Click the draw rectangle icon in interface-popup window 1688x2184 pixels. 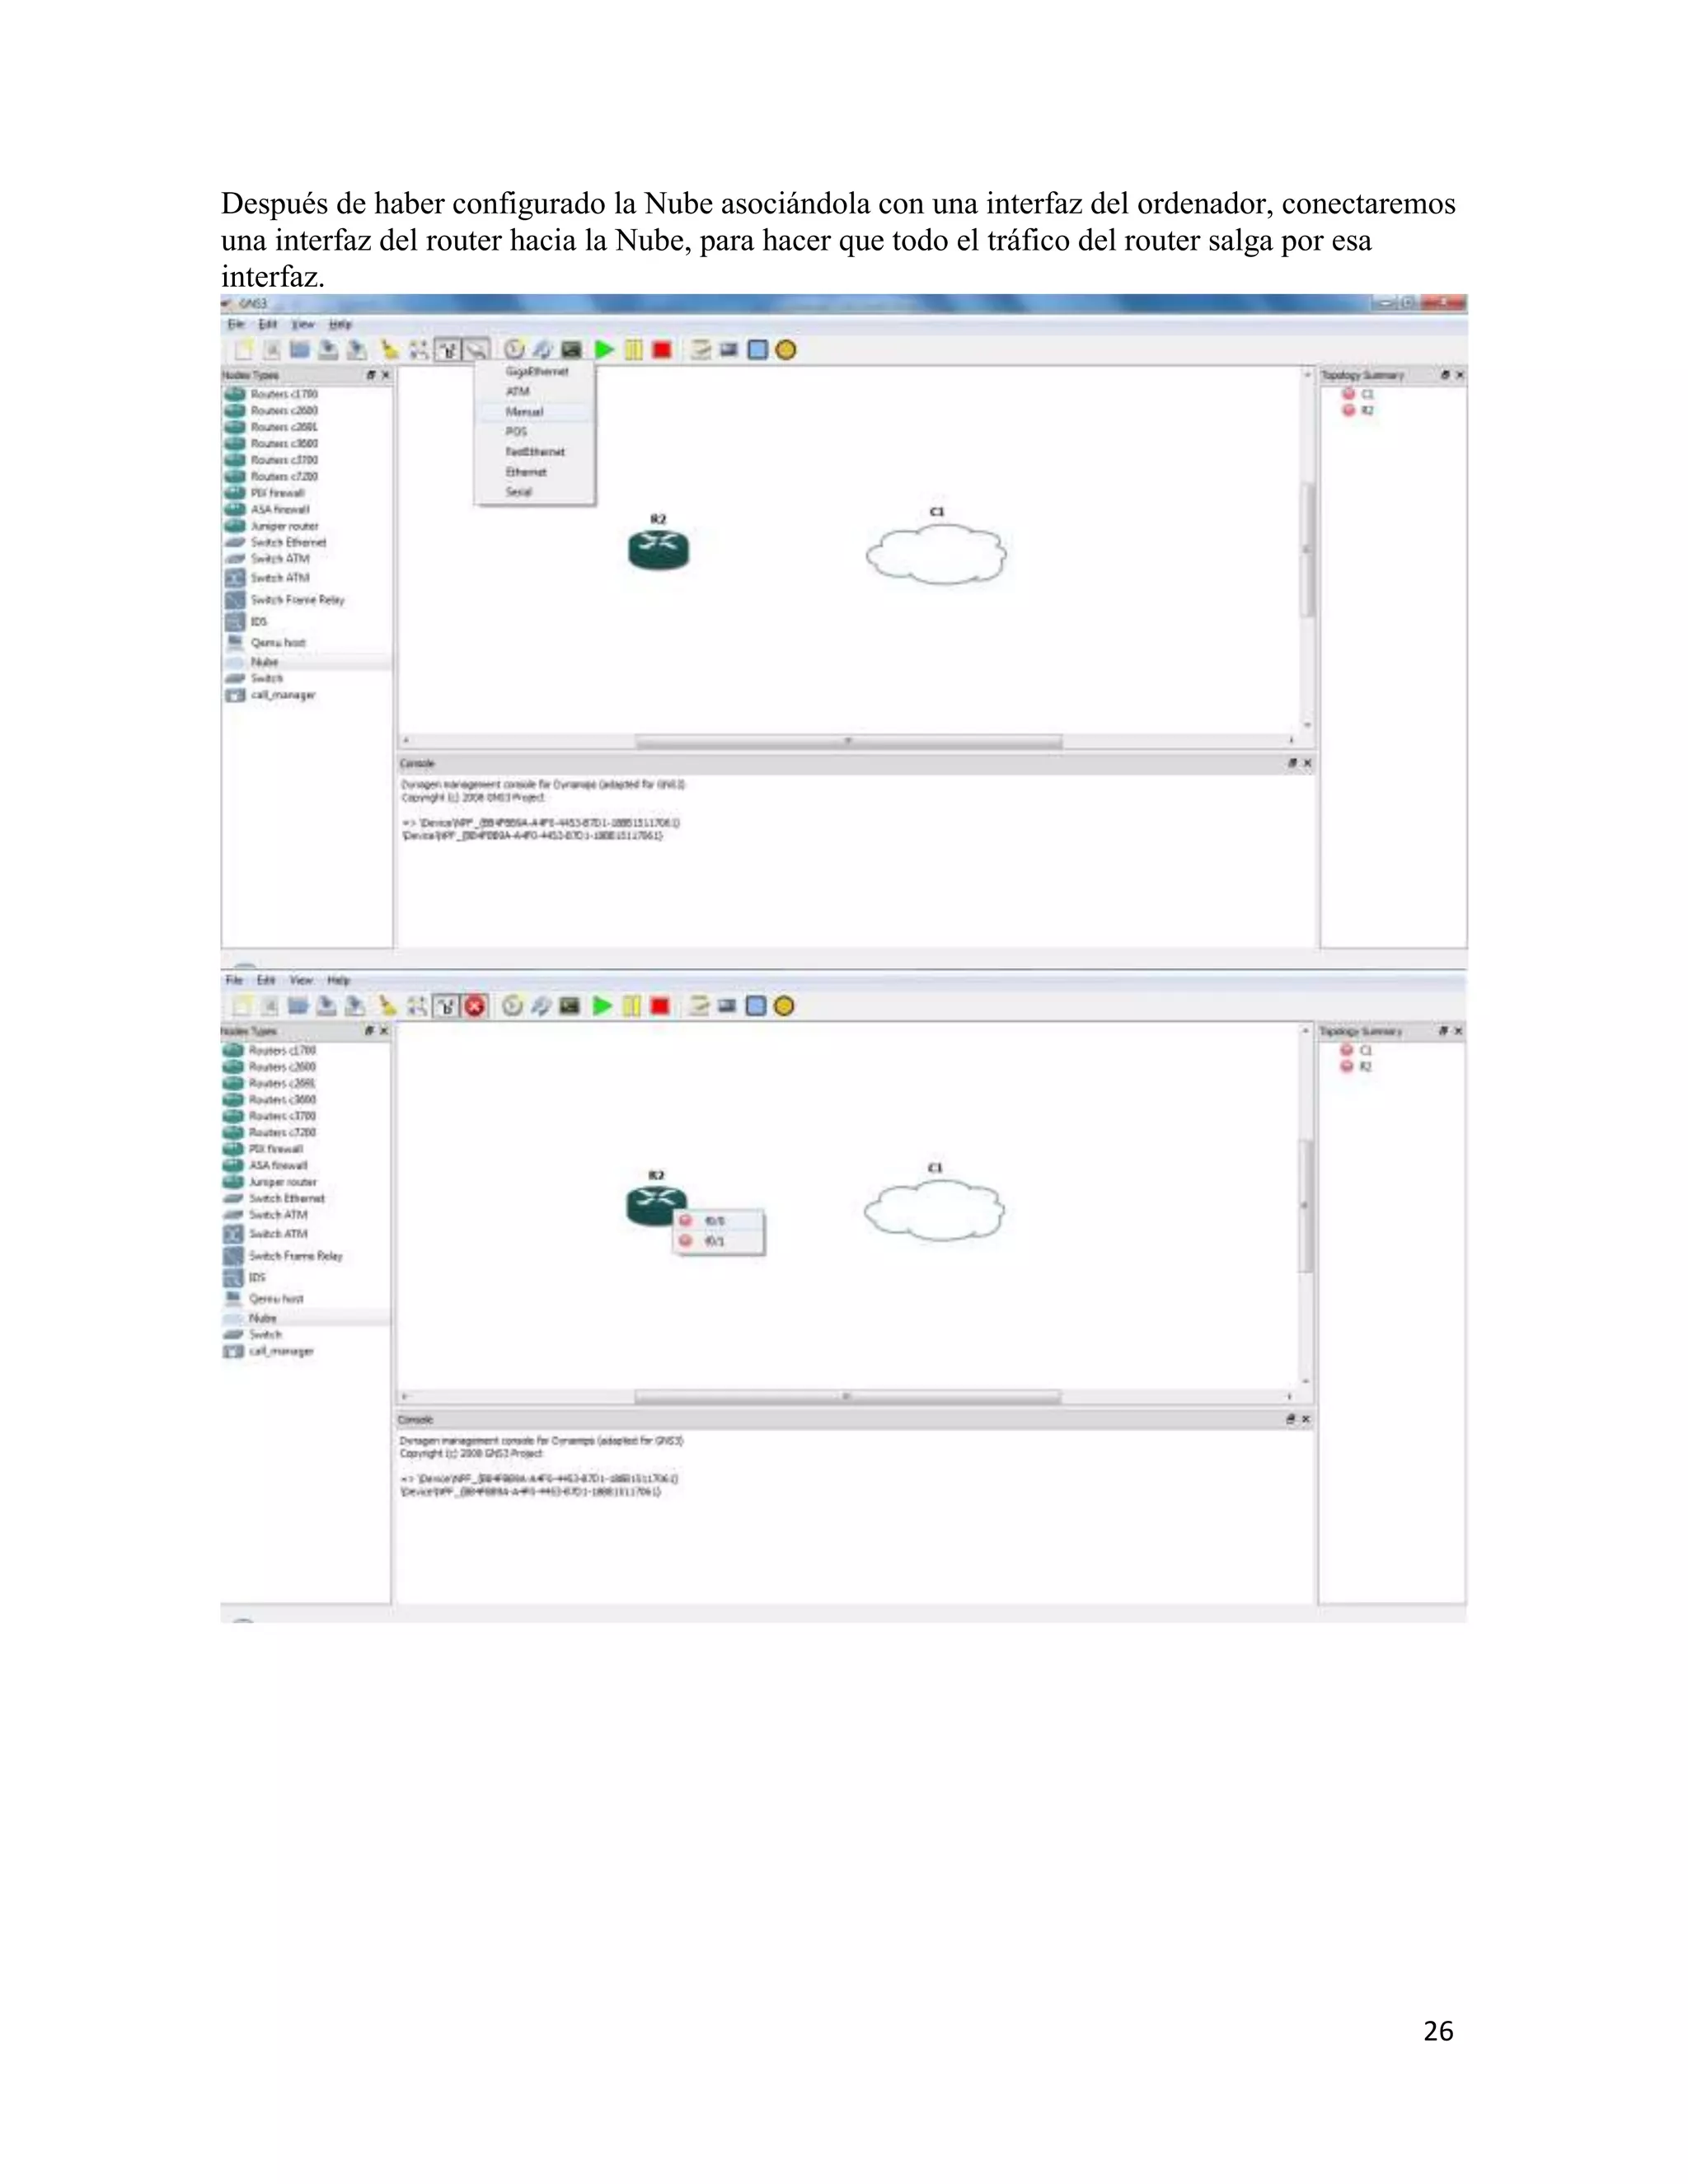756,1006
